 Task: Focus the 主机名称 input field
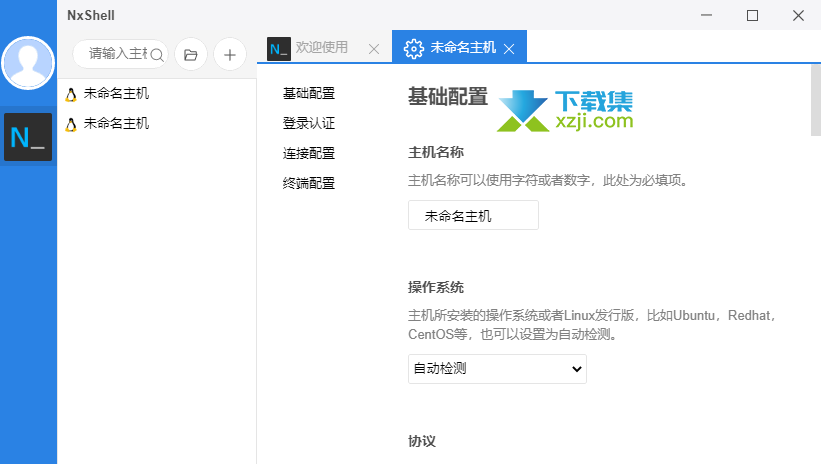point(473,215)
